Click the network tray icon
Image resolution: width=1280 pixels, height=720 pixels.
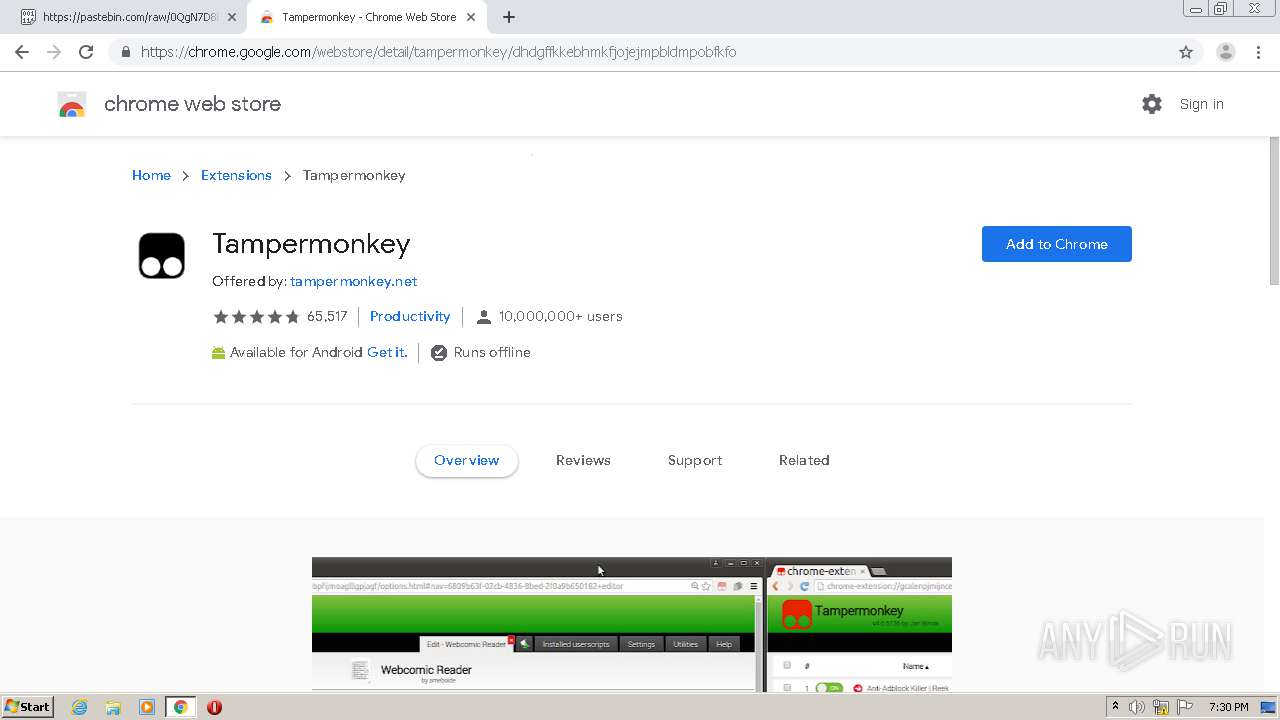(1161, 707)
